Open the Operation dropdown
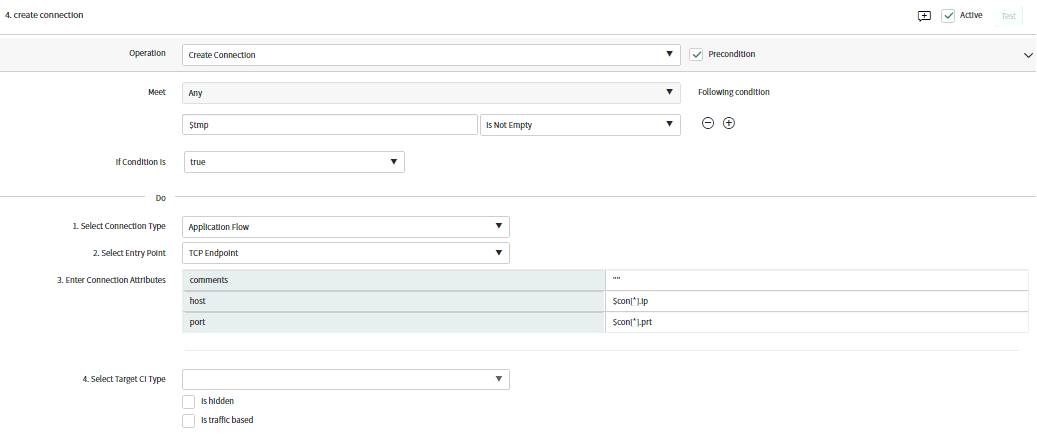 click(x=431, y=55)
